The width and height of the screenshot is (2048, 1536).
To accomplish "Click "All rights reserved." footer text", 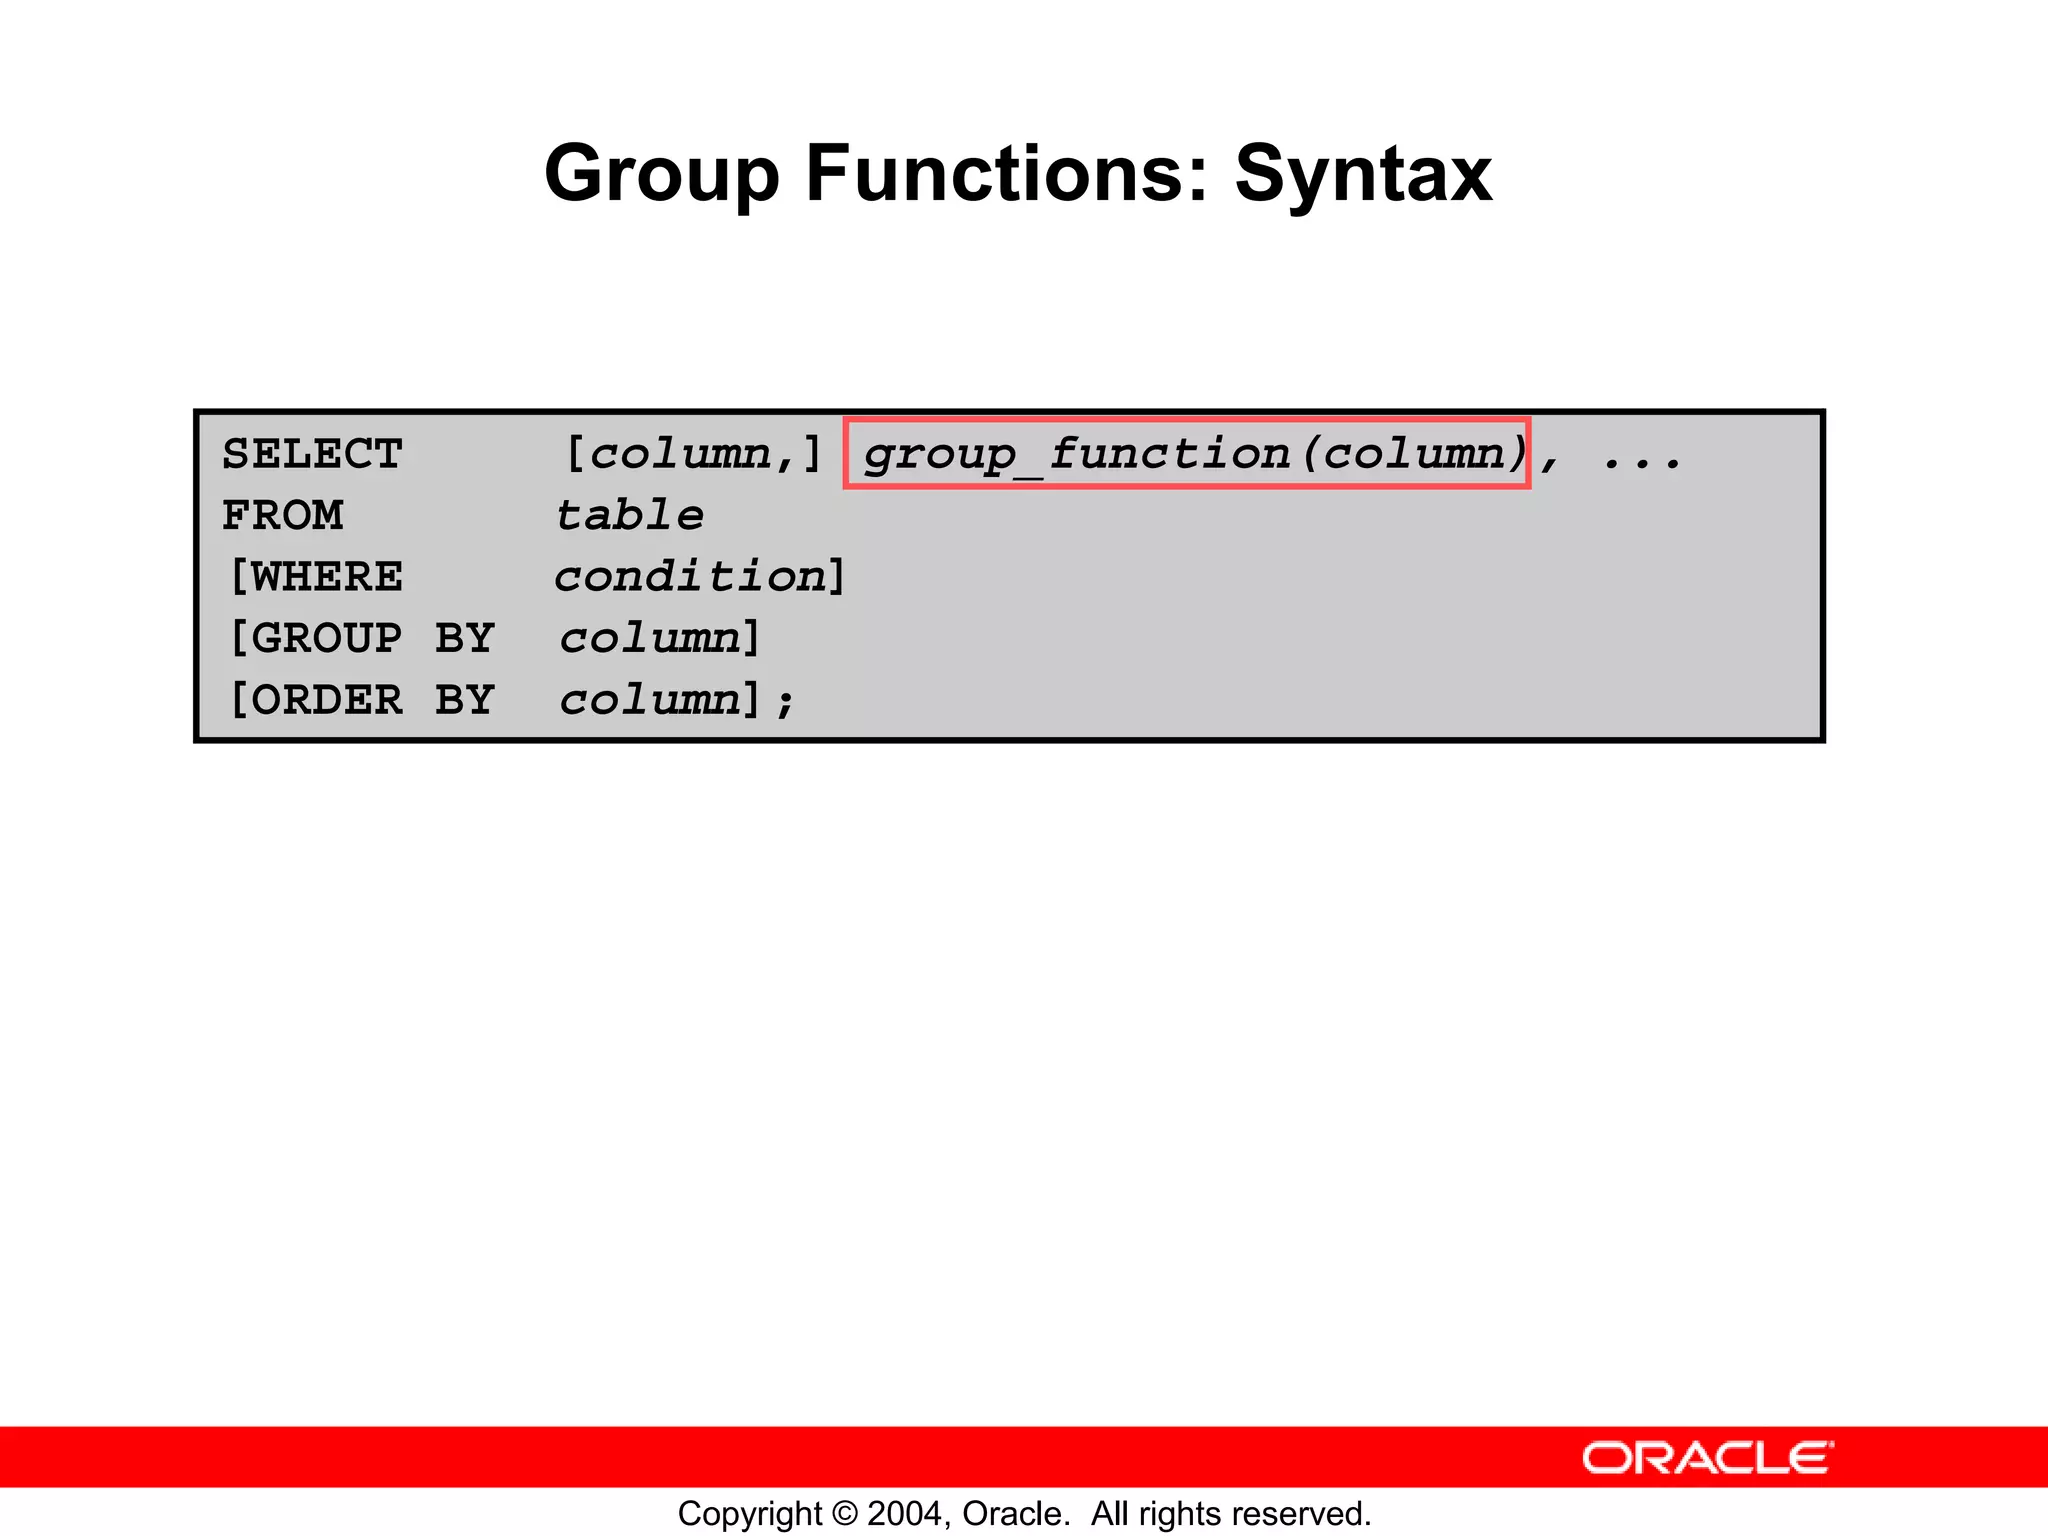I will [x=1230, y=1513].
